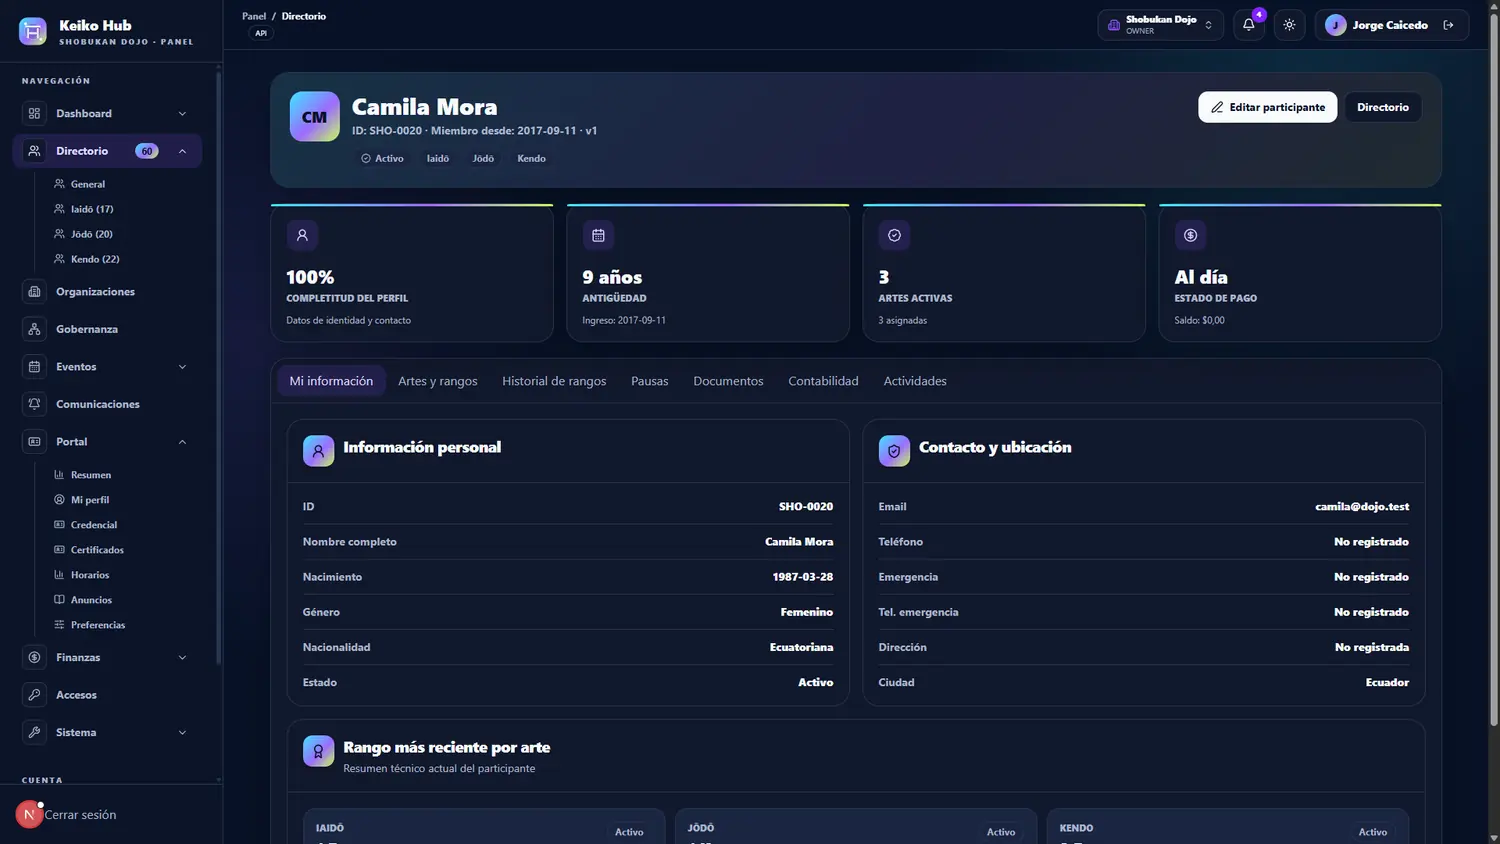Open the Contabilidad tab
The width and height of the screenshot is (1500, 844).
823,381
